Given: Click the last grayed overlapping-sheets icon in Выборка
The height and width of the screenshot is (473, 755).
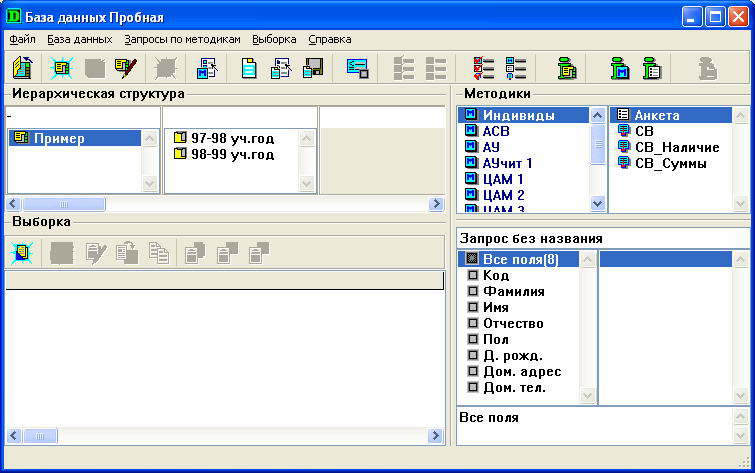Looking at the screenshot, I should coord(259,252).
